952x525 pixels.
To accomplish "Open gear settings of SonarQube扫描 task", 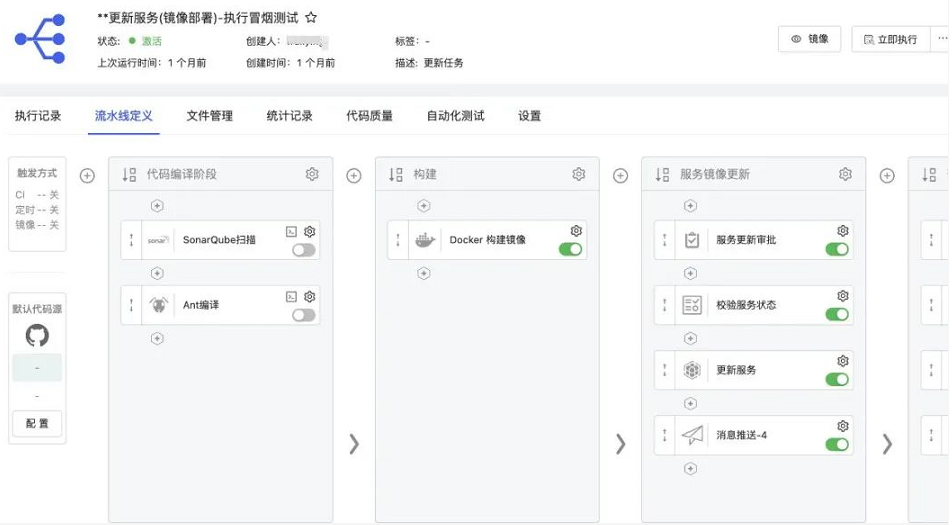I will pyautogui.click(x=310, y=231).
